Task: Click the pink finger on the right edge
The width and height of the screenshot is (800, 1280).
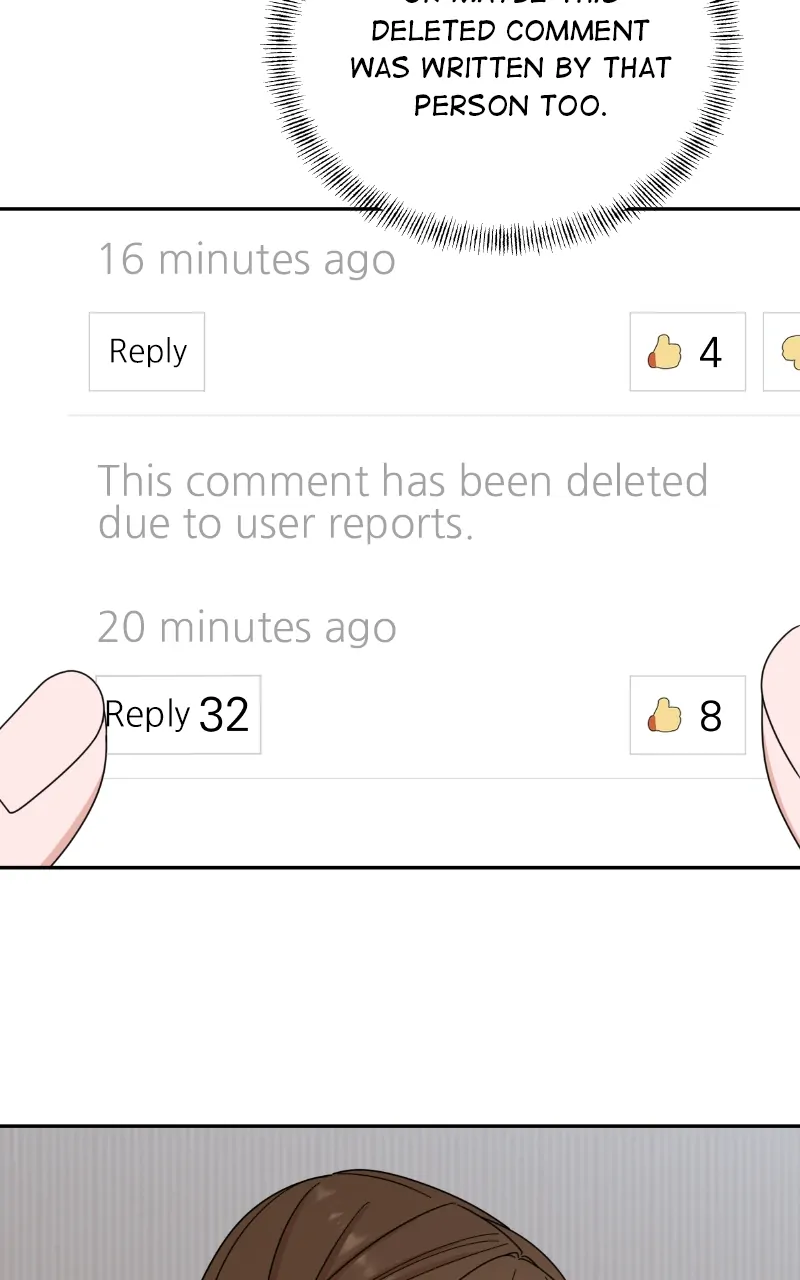Action: (782, 740)
